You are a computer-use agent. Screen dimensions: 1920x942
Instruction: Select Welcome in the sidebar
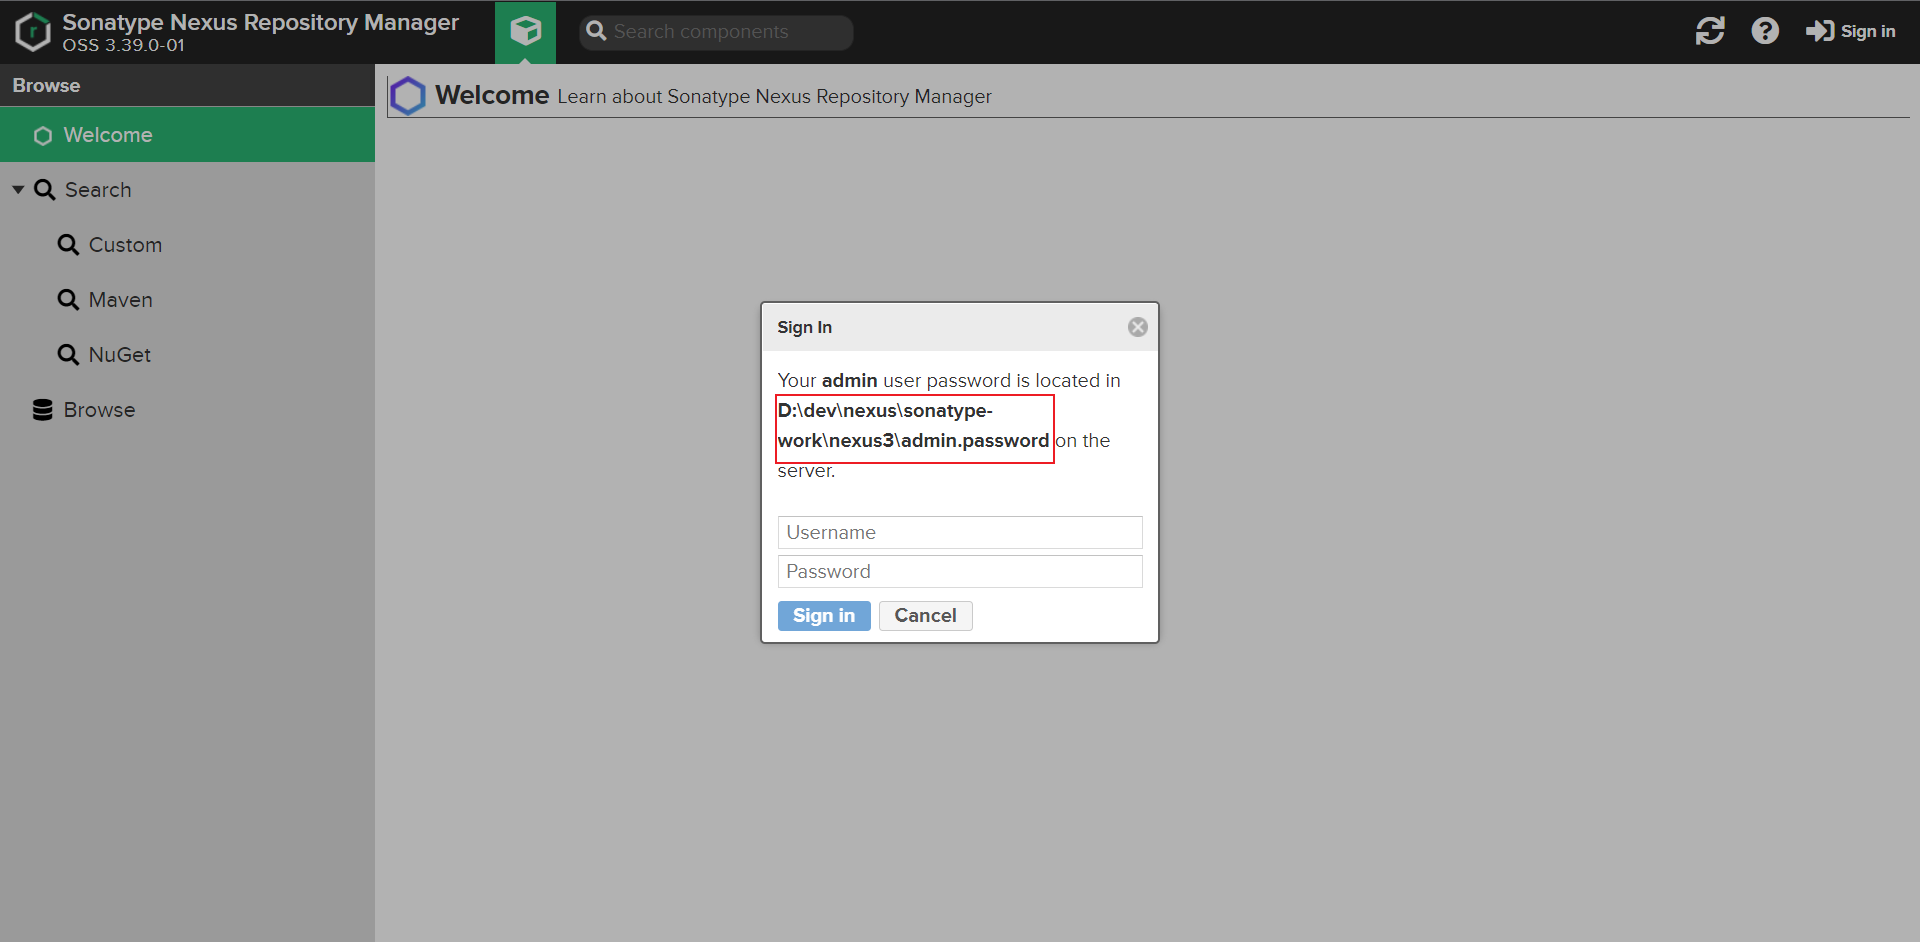[187, 135]
